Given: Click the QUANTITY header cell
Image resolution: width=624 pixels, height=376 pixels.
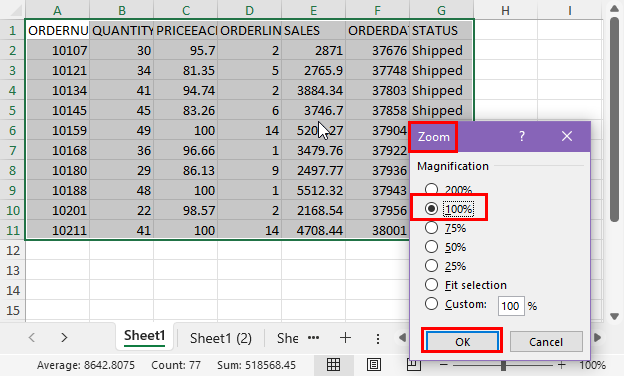Looking at the screenshot, I should (x=122, y=30).
